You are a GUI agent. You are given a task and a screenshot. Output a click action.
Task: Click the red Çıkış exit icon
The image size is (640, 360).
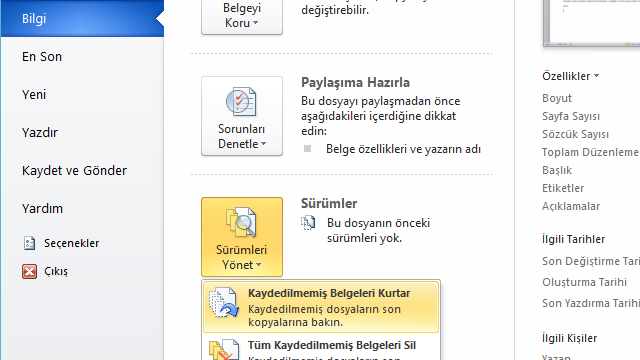(29, 271)
